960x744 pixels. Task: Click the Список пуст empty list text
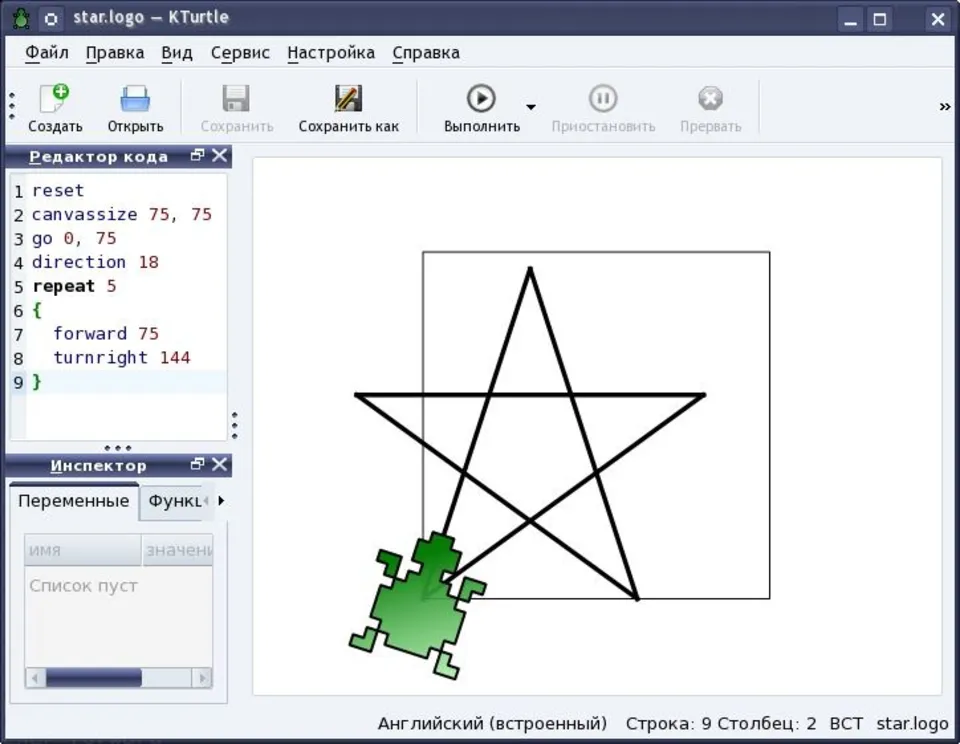83,586
